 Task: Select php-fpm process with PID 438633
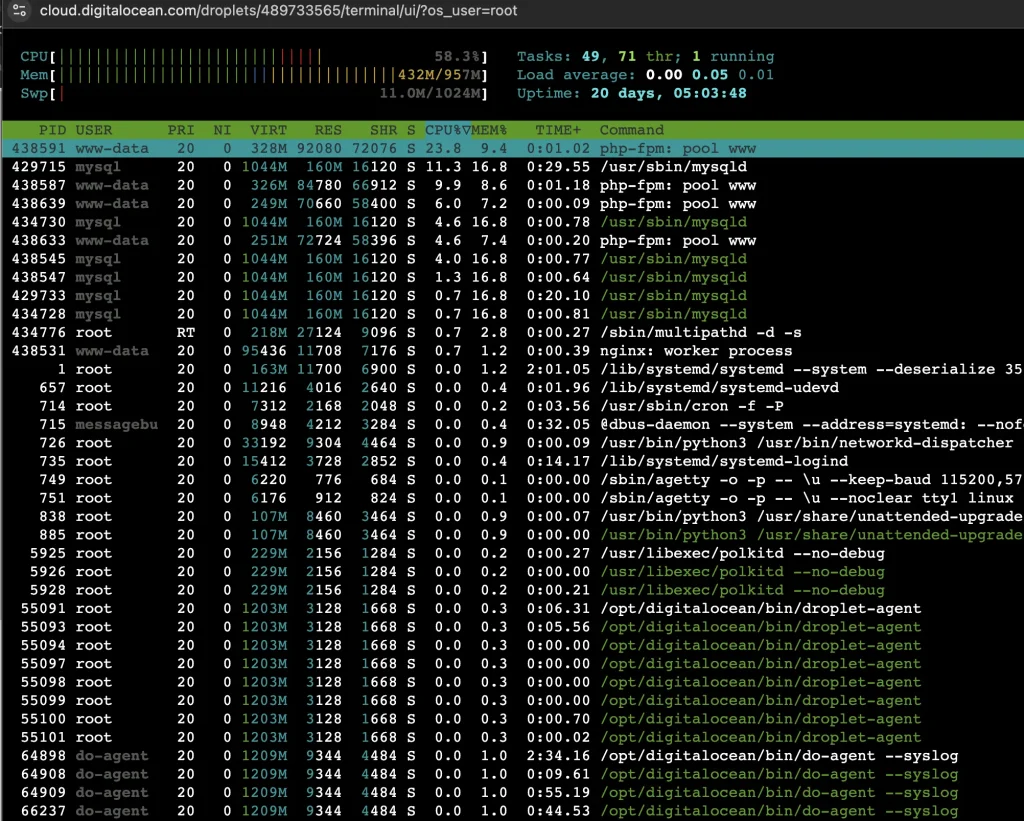(512, 240)
